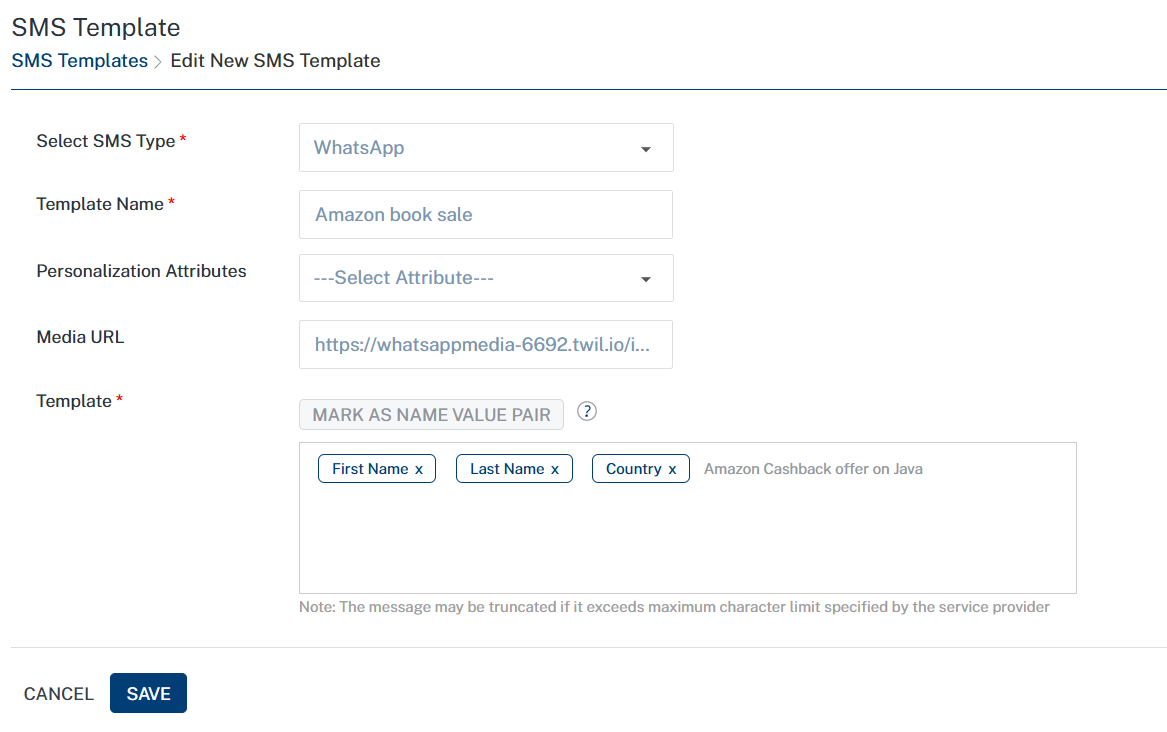The width and height of the screenshot is (1167, 732).
Task: Select the Last Name tag chip
Action: [506, 469]
